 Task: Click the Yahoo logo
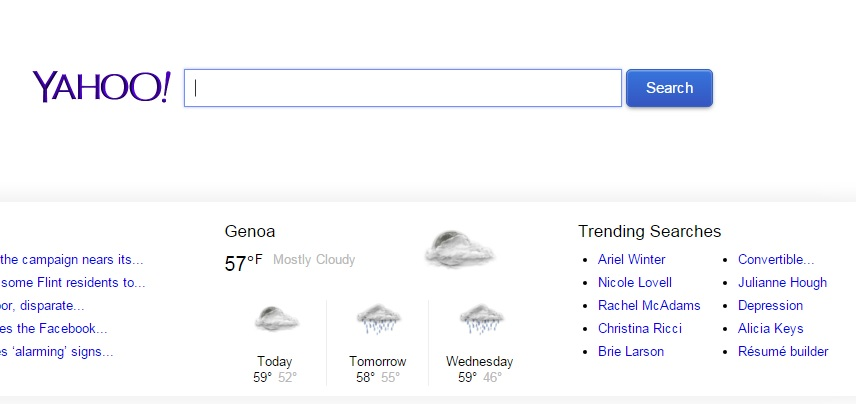point(101,87)
